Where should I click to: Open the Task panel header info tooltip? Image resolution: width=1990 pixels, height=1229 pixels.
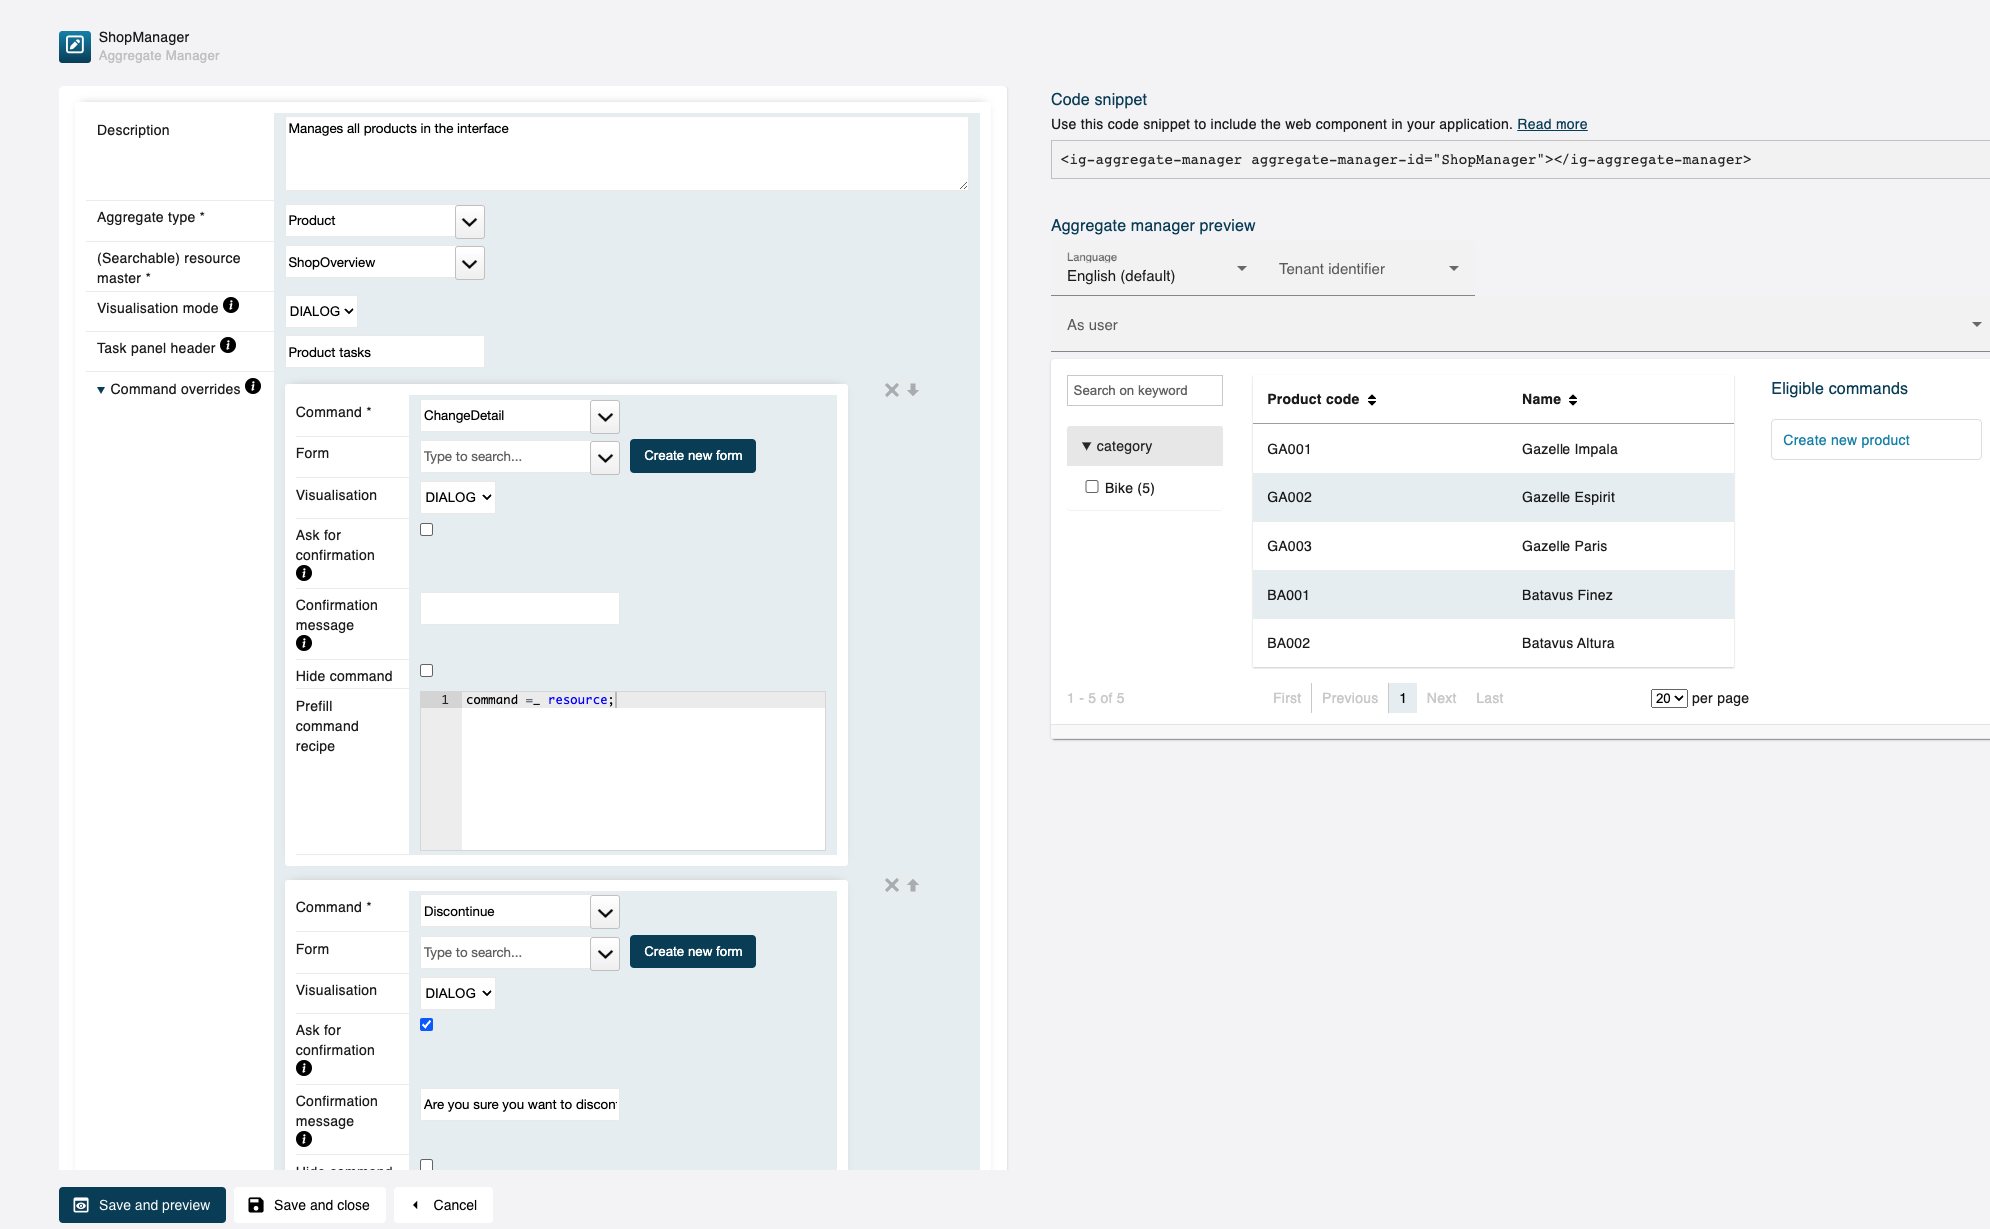[x=227, y=345]
